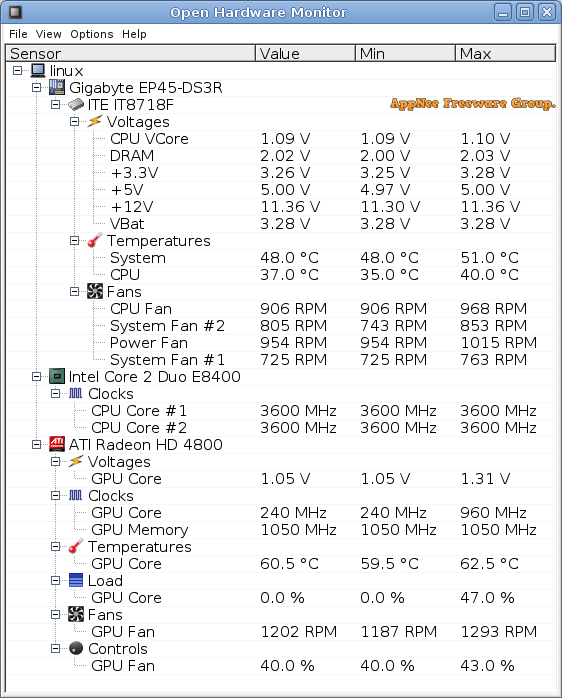The image size is (562, 698).
Task: Click the fan icon beside motherboard Fans
Action: click(x=94, y=292)
